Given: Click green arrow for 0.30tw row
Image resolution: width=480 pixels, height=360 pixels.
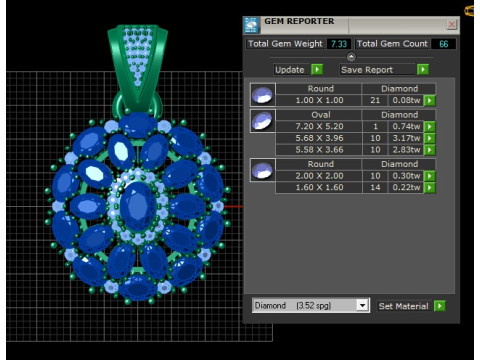Looking at the screenshot, I should coord(430,176).
